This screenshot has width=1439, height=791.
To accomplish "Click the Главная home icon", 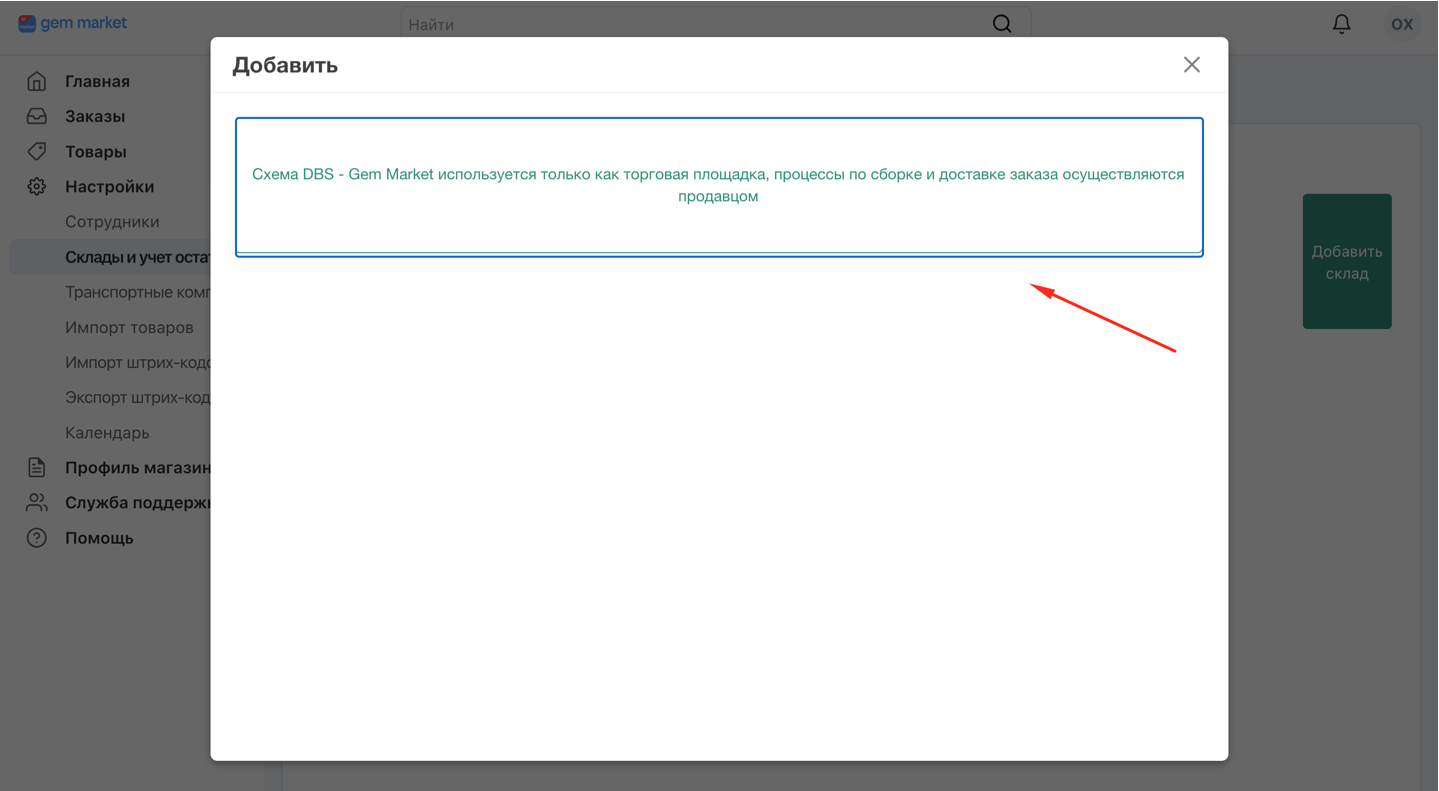I will (x=37, y=81).
